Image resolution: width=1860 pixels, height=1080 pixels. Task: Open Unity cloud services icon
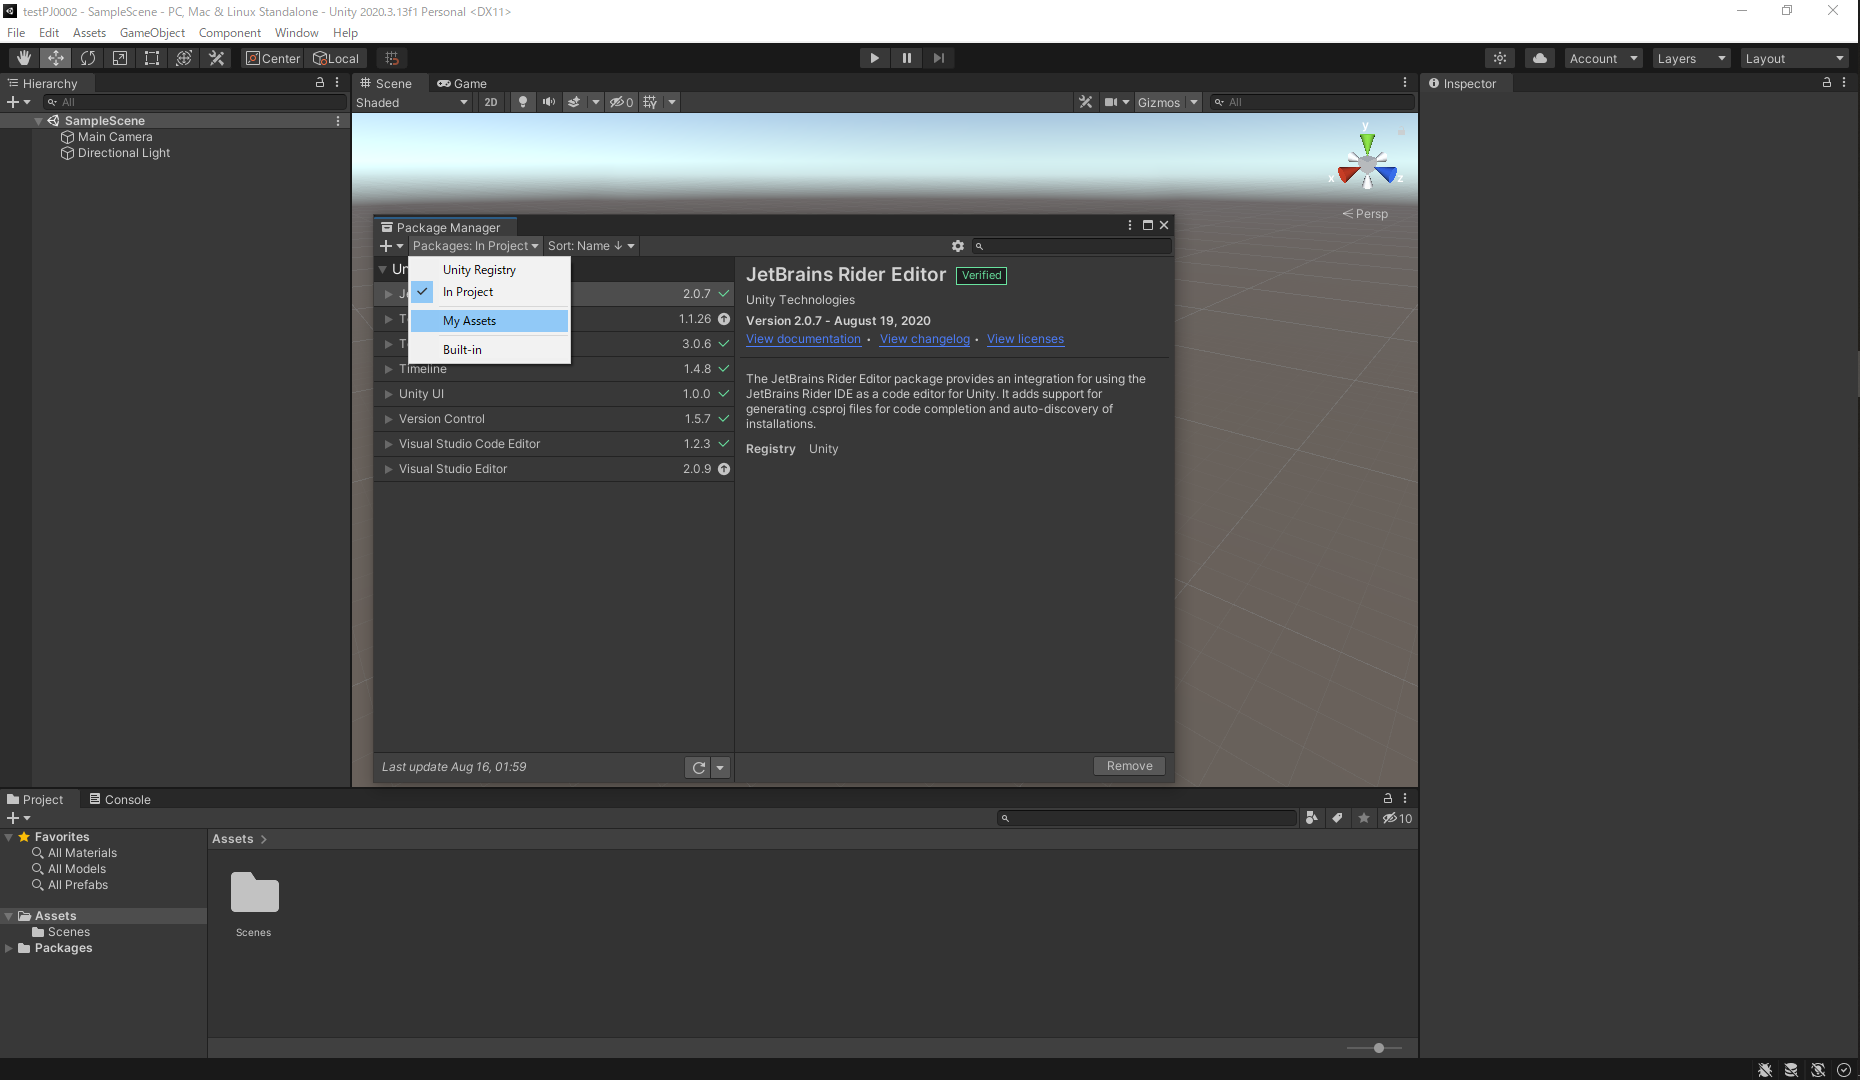tap(1540, 58)
